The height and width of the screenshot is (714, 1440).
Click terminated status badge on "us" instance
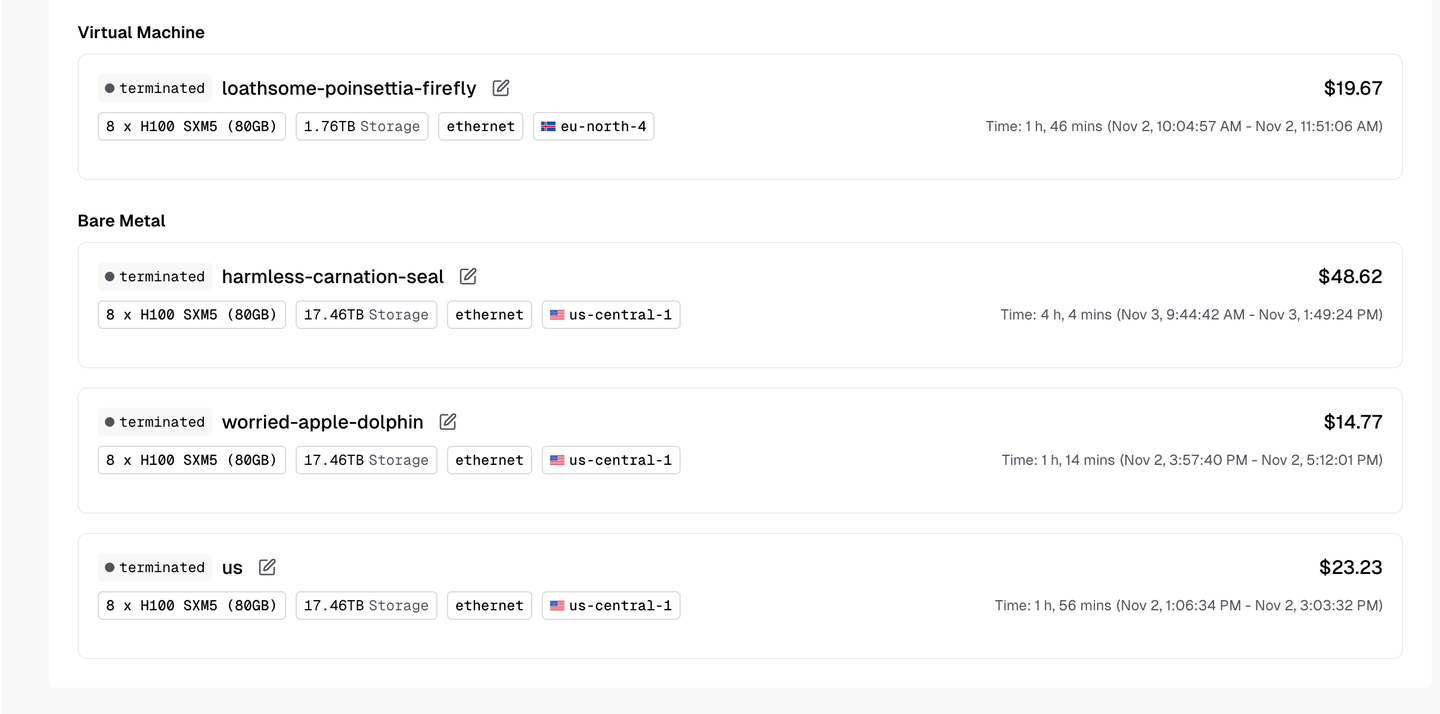click(x=155, y=567)
